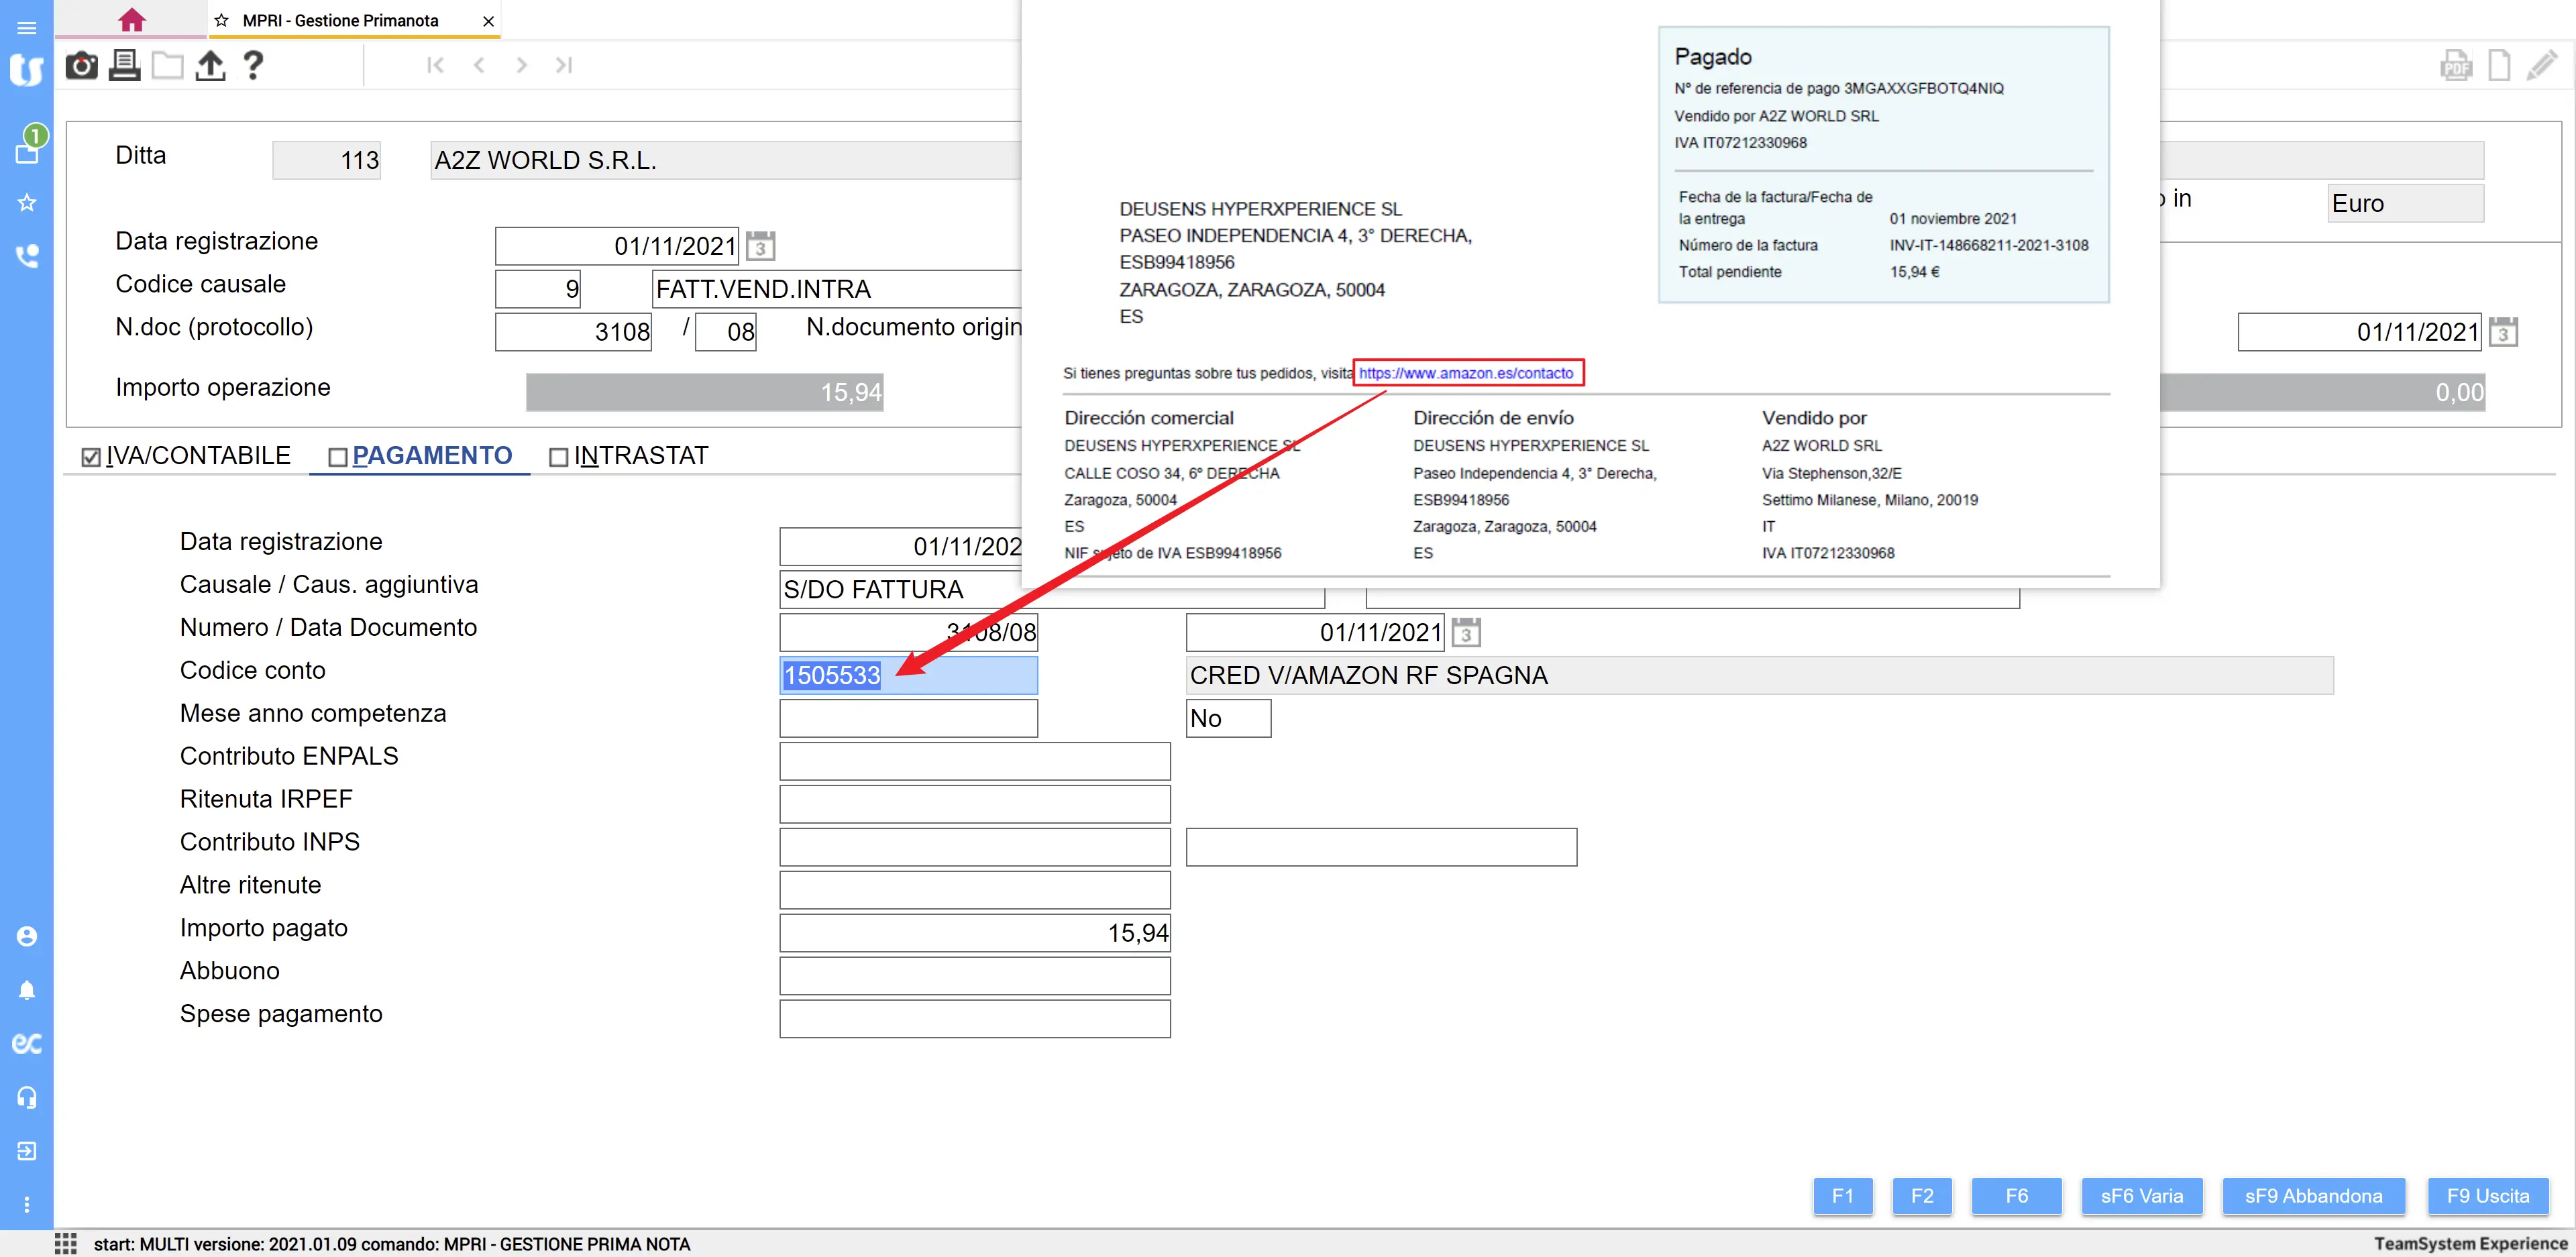The image size is (2576, 1257).
Task: Toggle the INTRASTAT checkbox
Action: tap(559, 457)
